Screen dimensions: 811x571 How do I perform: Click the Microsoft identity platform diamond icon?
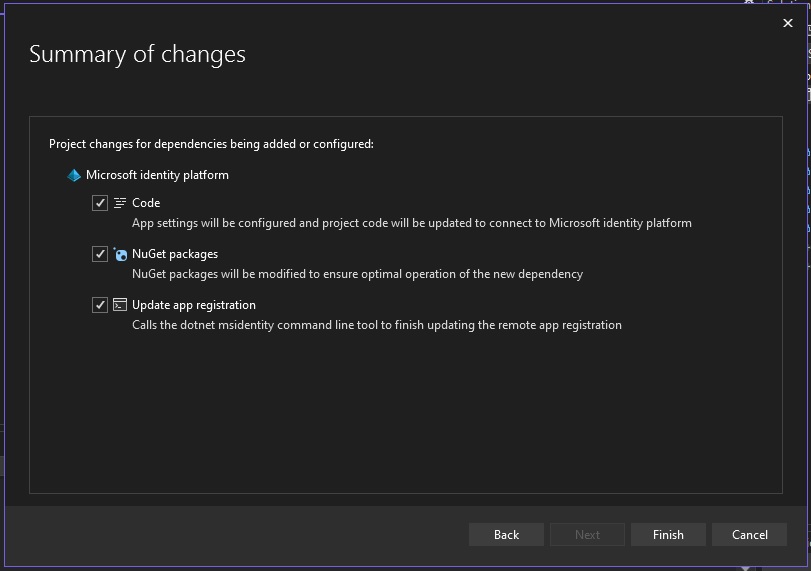pos(74,175)
